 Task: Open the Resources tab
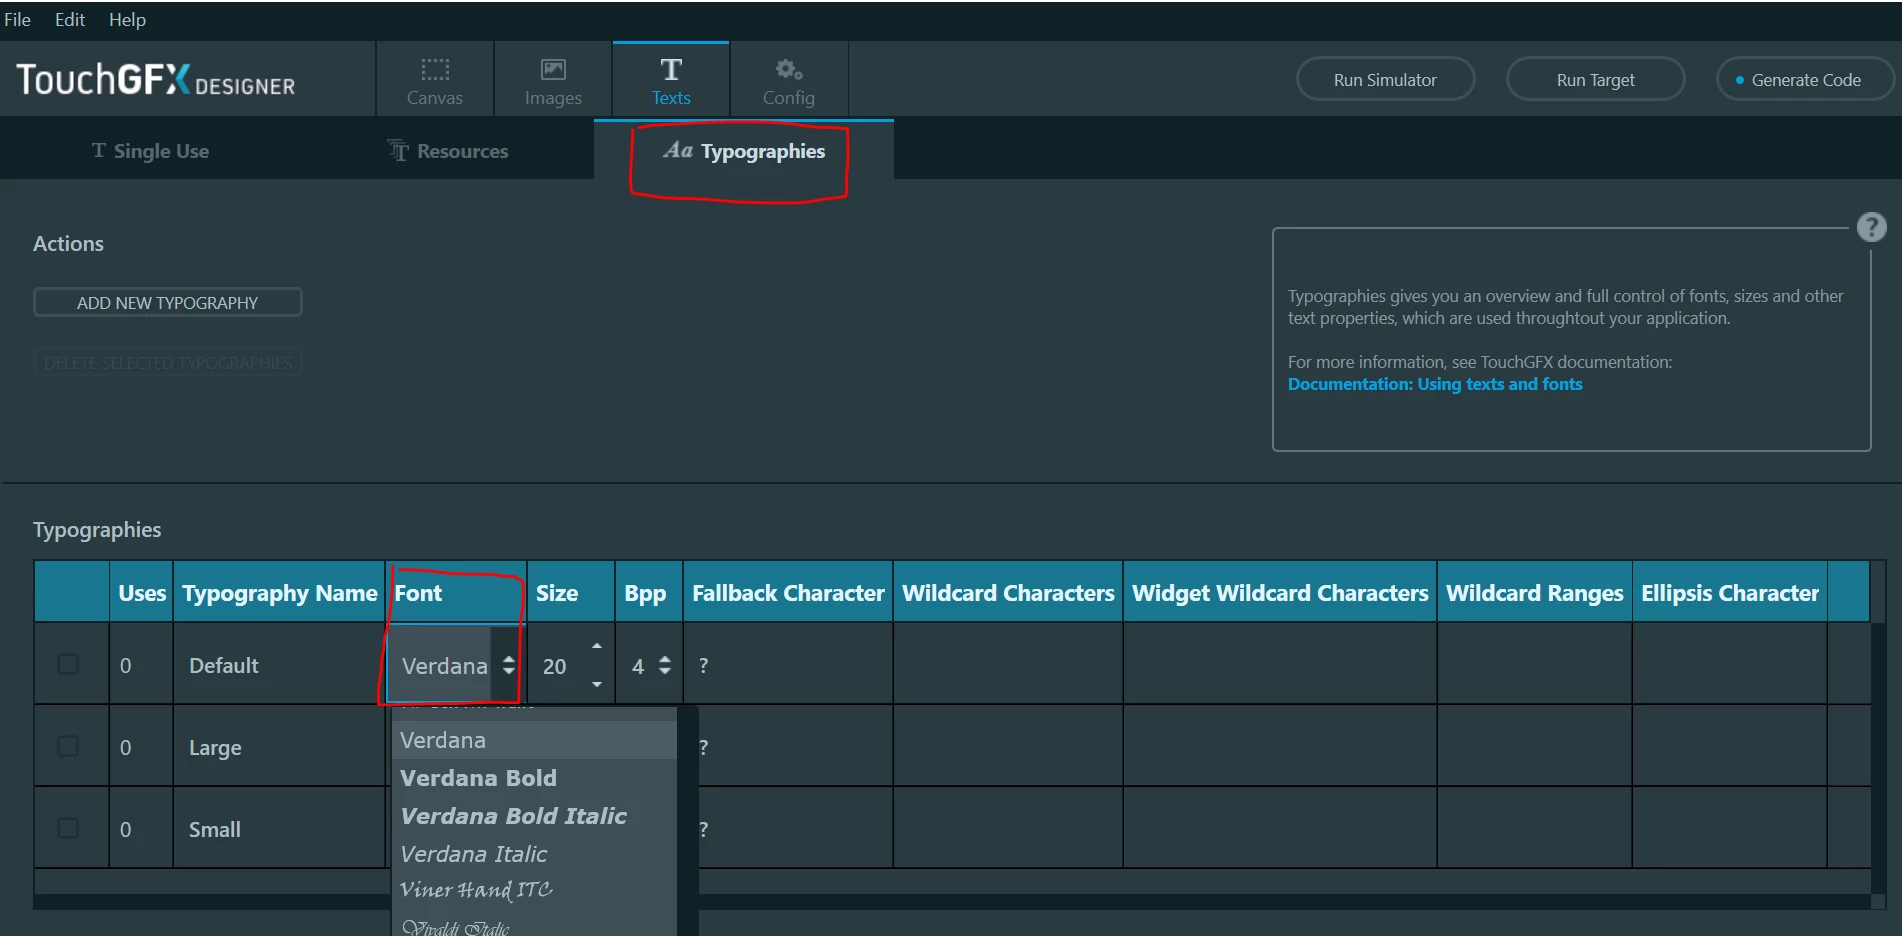click(x=448, y=151)
